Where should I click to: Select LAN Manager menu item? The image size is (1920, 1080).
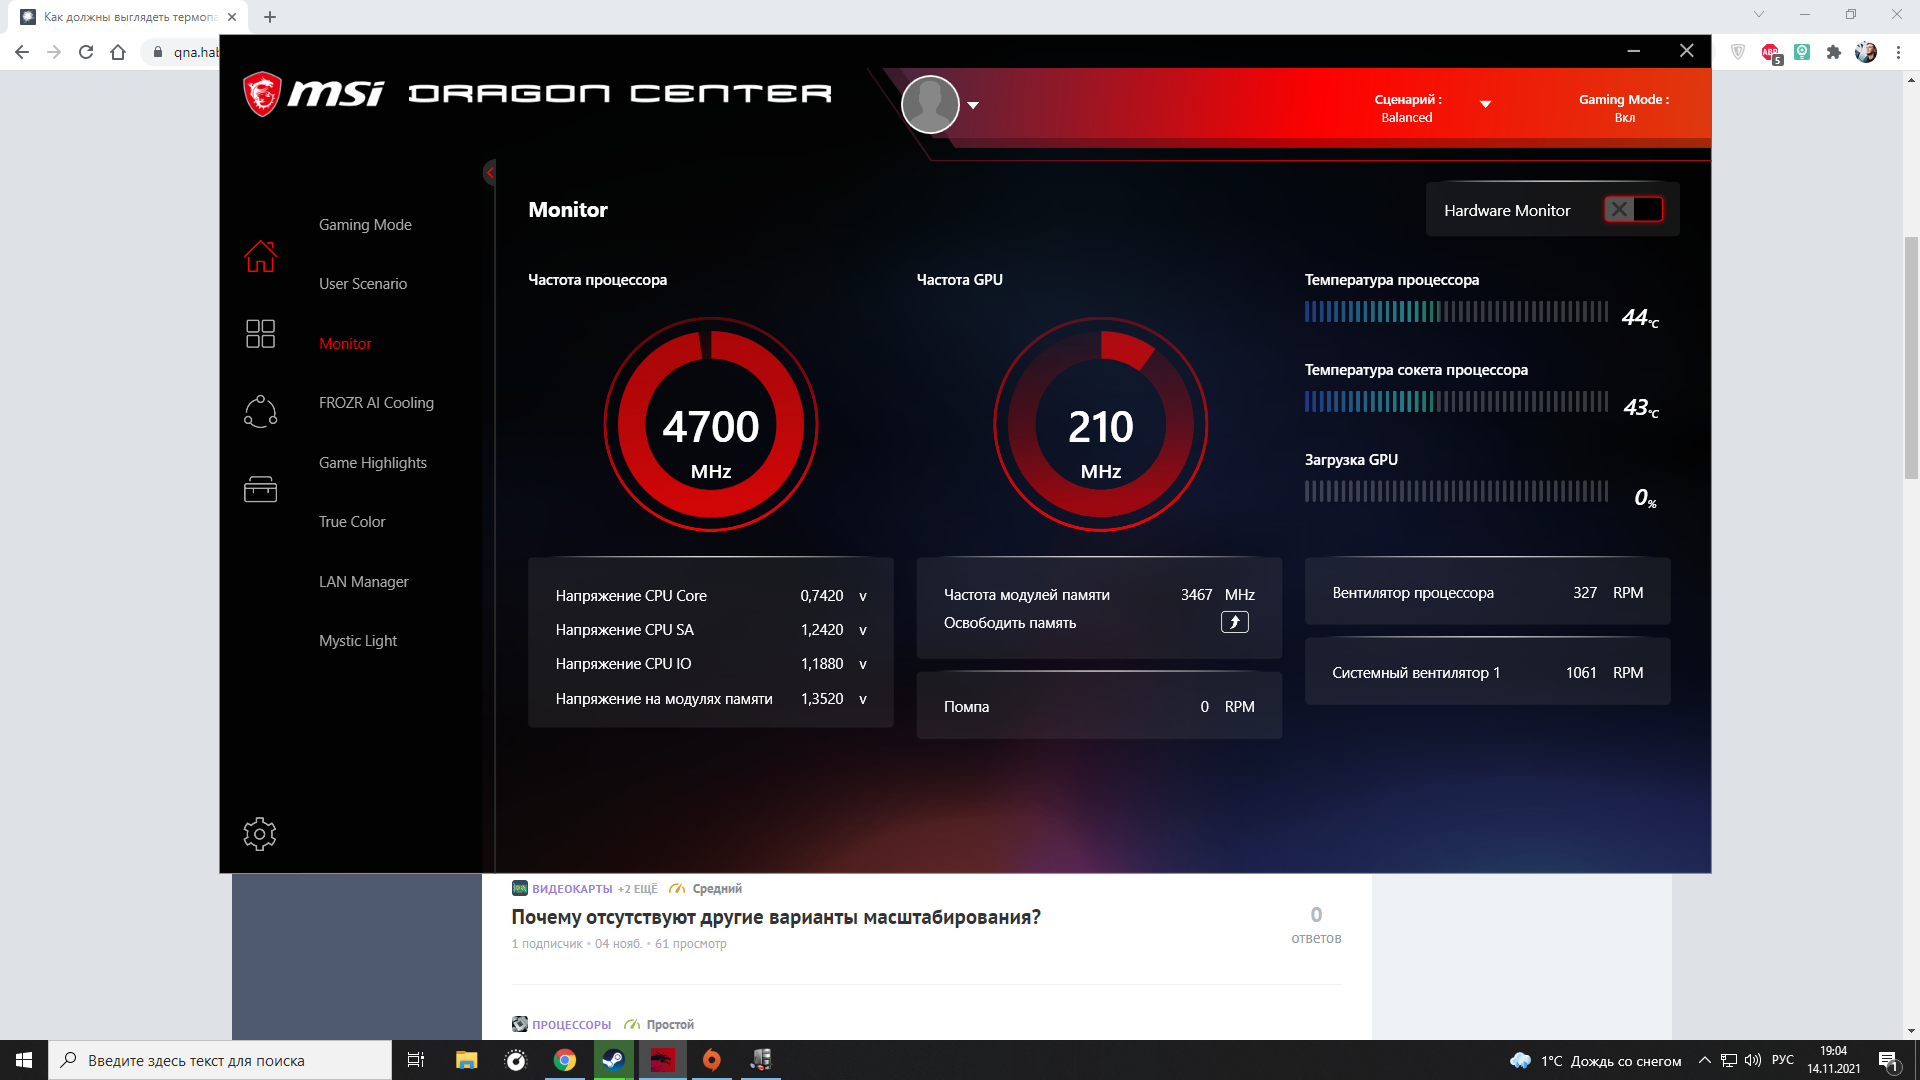363,581
